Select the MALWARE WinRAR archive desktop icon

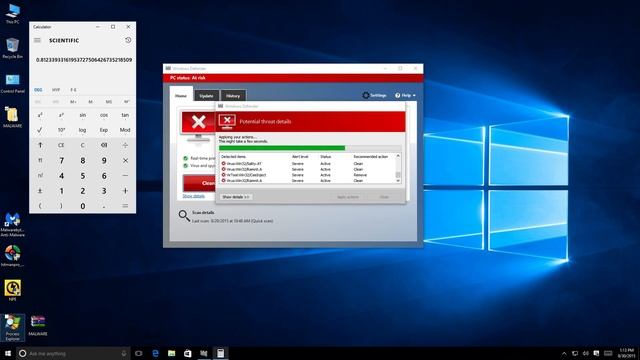click(x=38, y=325)
